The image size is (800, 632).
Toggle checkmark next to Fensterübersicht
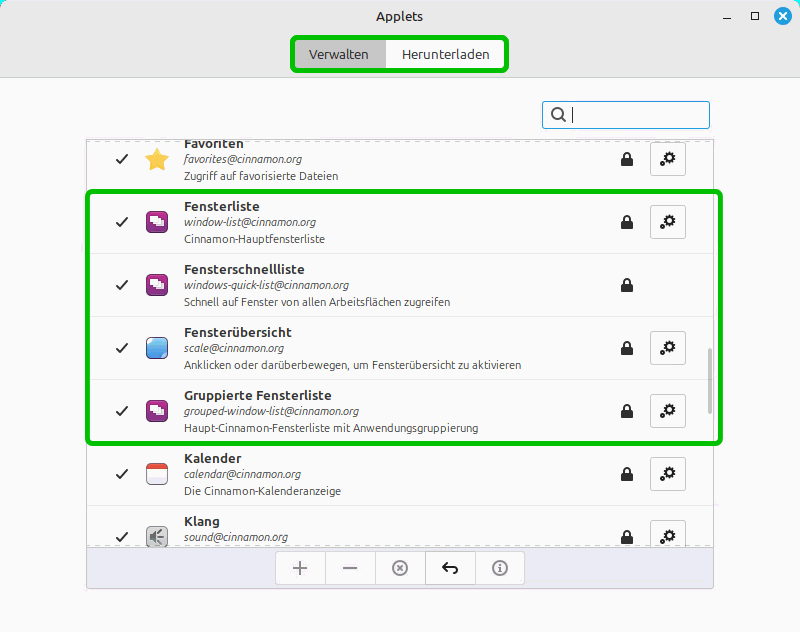122,348
